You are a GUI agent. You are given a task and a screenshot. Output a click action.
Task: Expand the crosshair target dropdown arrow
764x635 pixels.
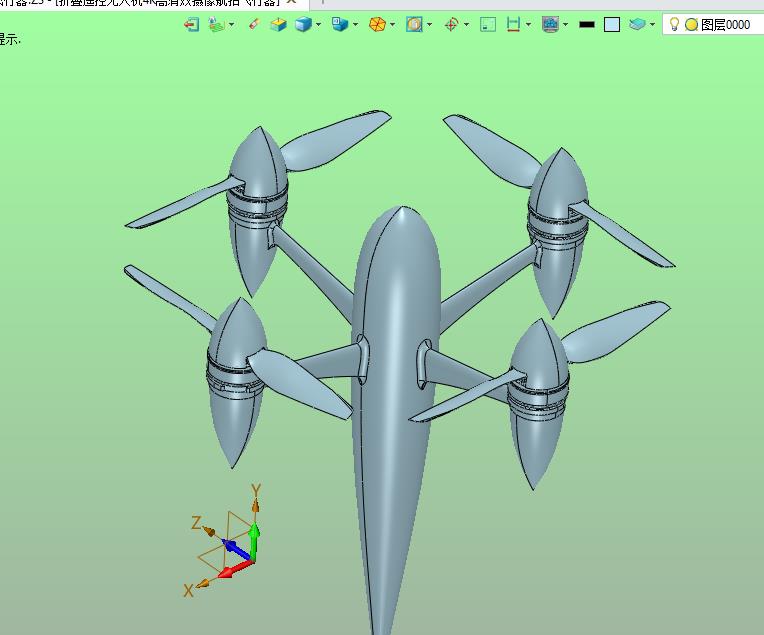466,24
